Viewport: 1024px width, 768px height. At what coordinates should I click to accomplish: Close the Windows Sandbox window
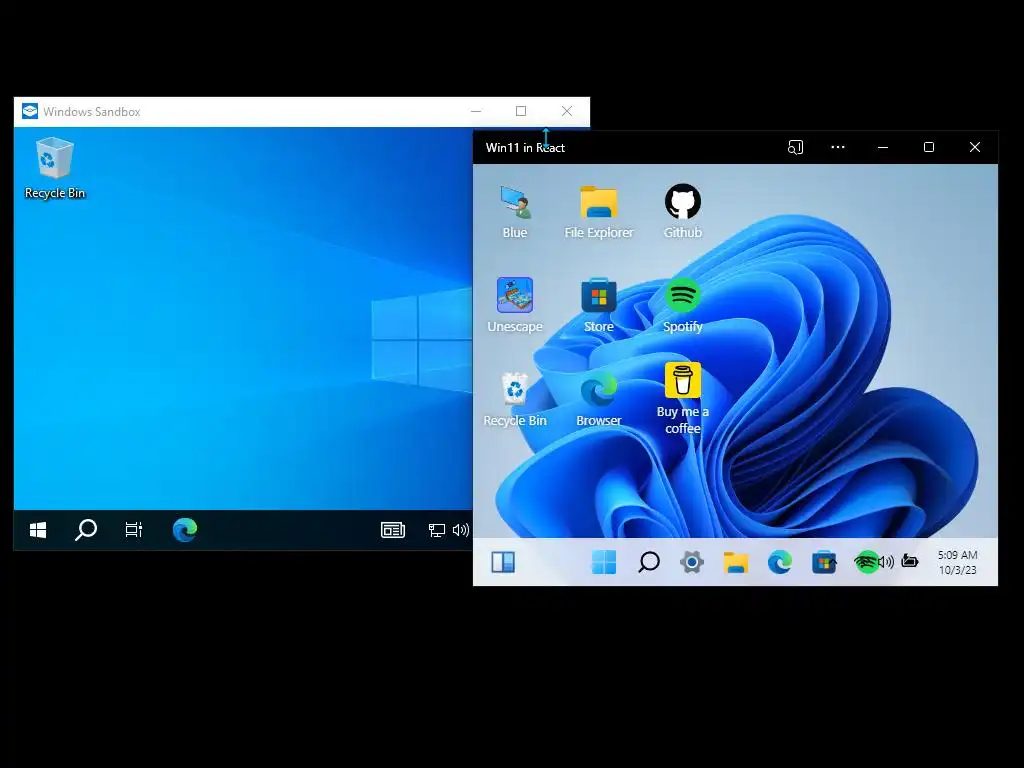[x=567, y=111]
